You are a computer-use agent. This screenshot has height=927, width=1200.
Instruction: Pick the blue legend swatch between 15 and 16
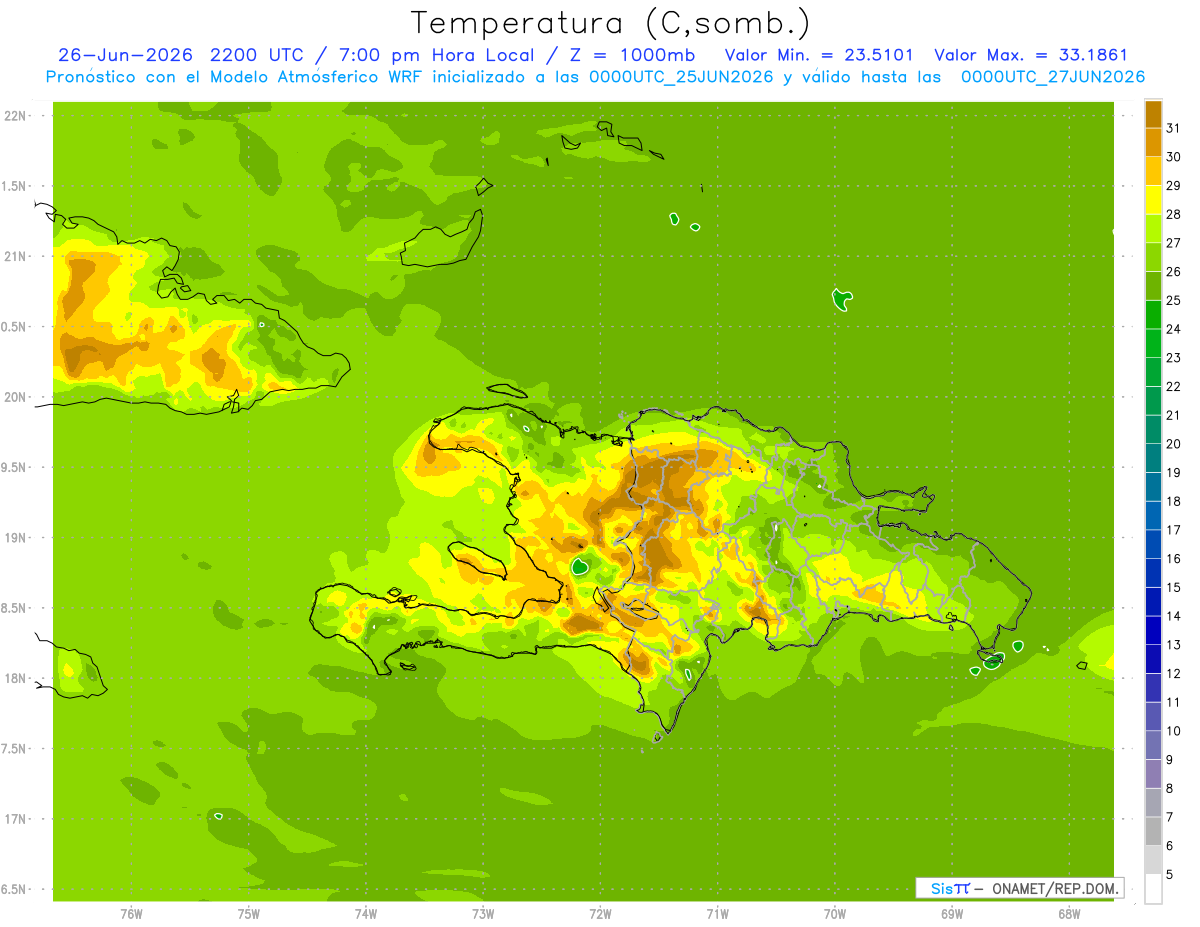[1153, 573]
